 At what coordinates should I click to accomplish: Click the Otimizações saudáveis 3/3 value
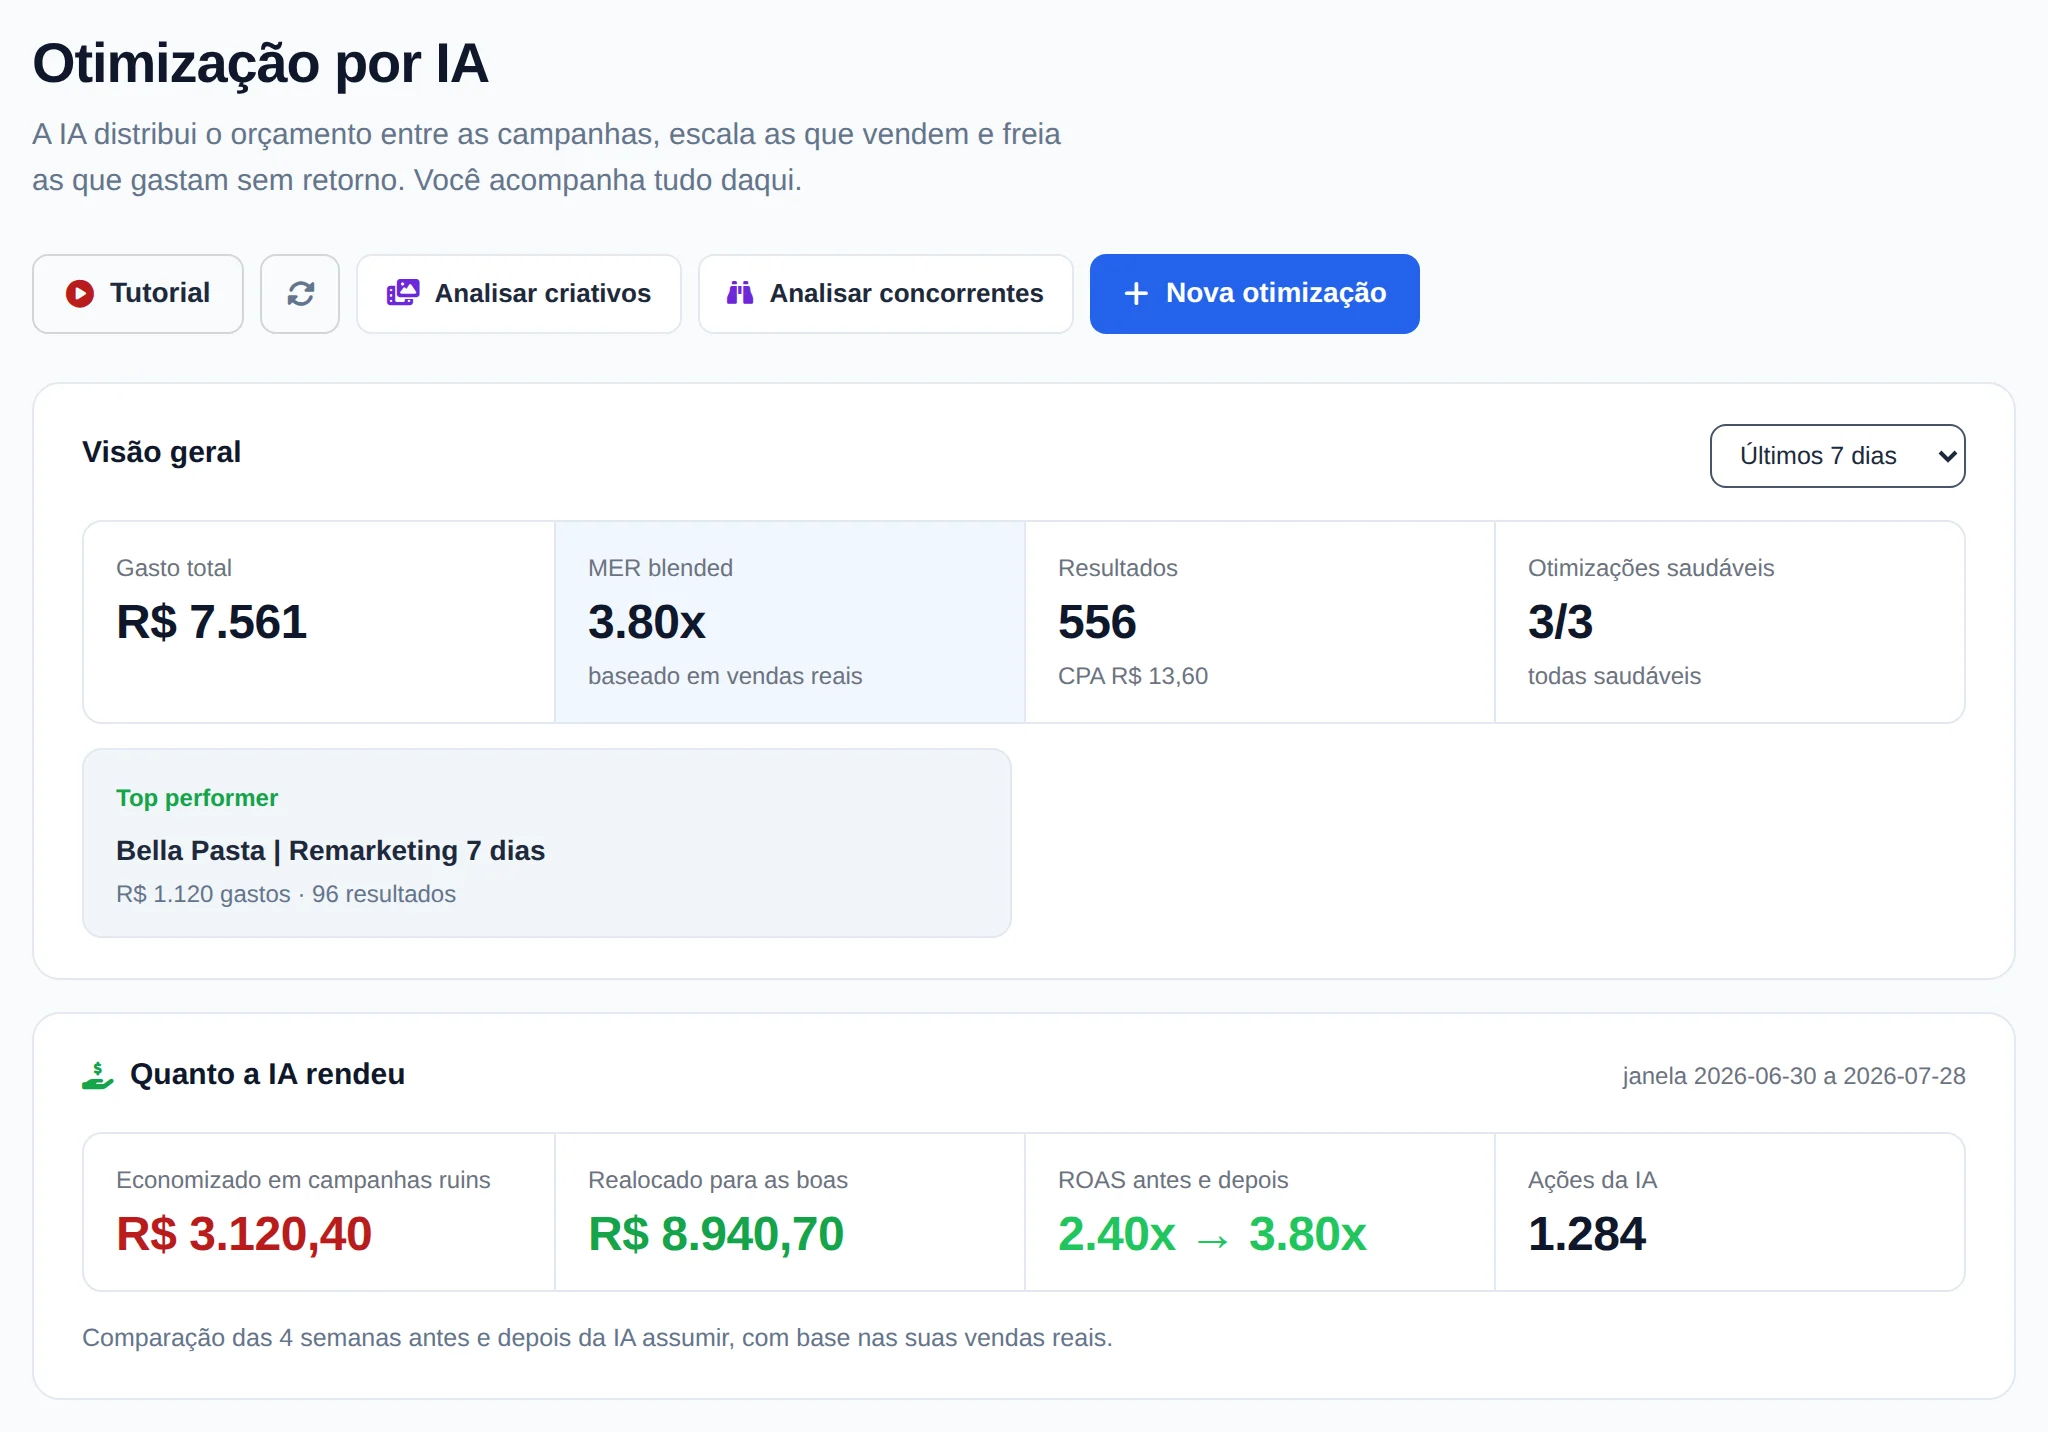1560,622
